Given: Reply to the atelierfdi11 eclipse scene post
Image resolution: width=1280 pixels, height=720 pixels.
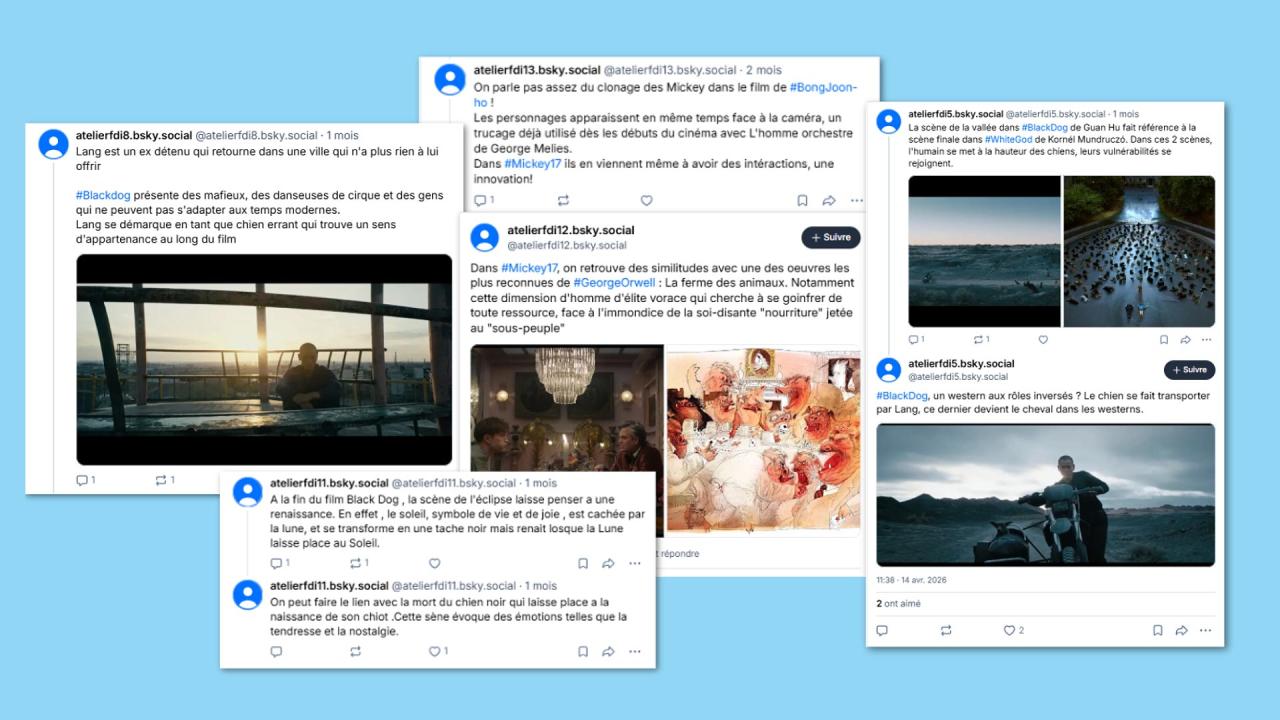Looking at the screenshot, I should click(276, 563).
